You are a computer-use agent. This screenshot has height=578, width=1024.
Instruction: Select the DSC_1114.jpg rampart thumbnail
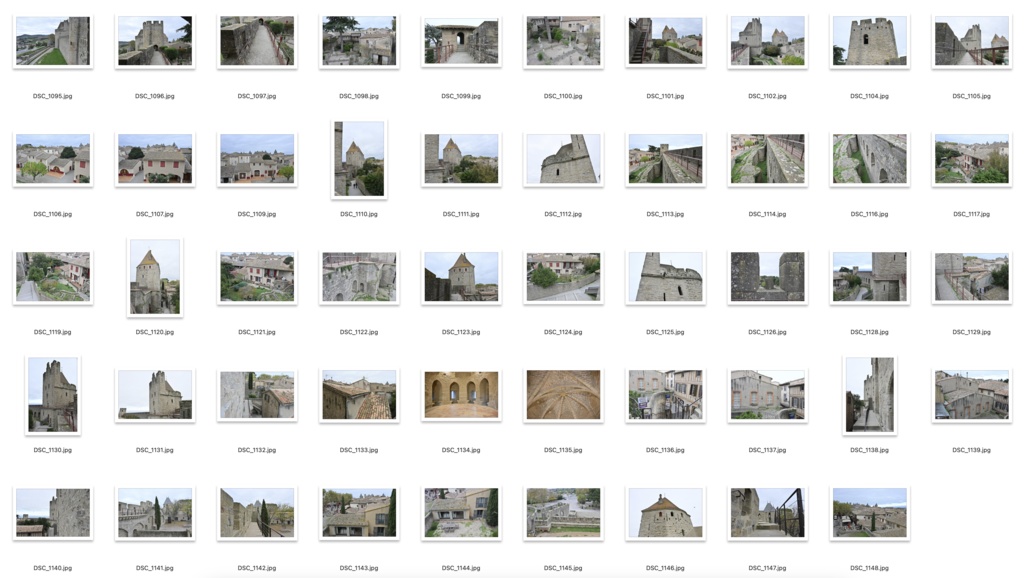pyautogui.click(x=767, y=159)
